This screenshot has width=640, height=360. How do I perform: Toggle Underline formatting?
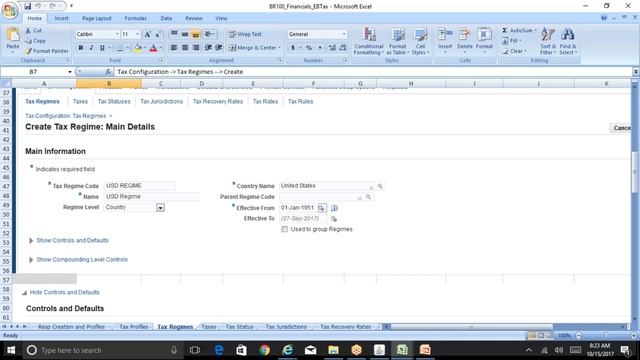102,48
